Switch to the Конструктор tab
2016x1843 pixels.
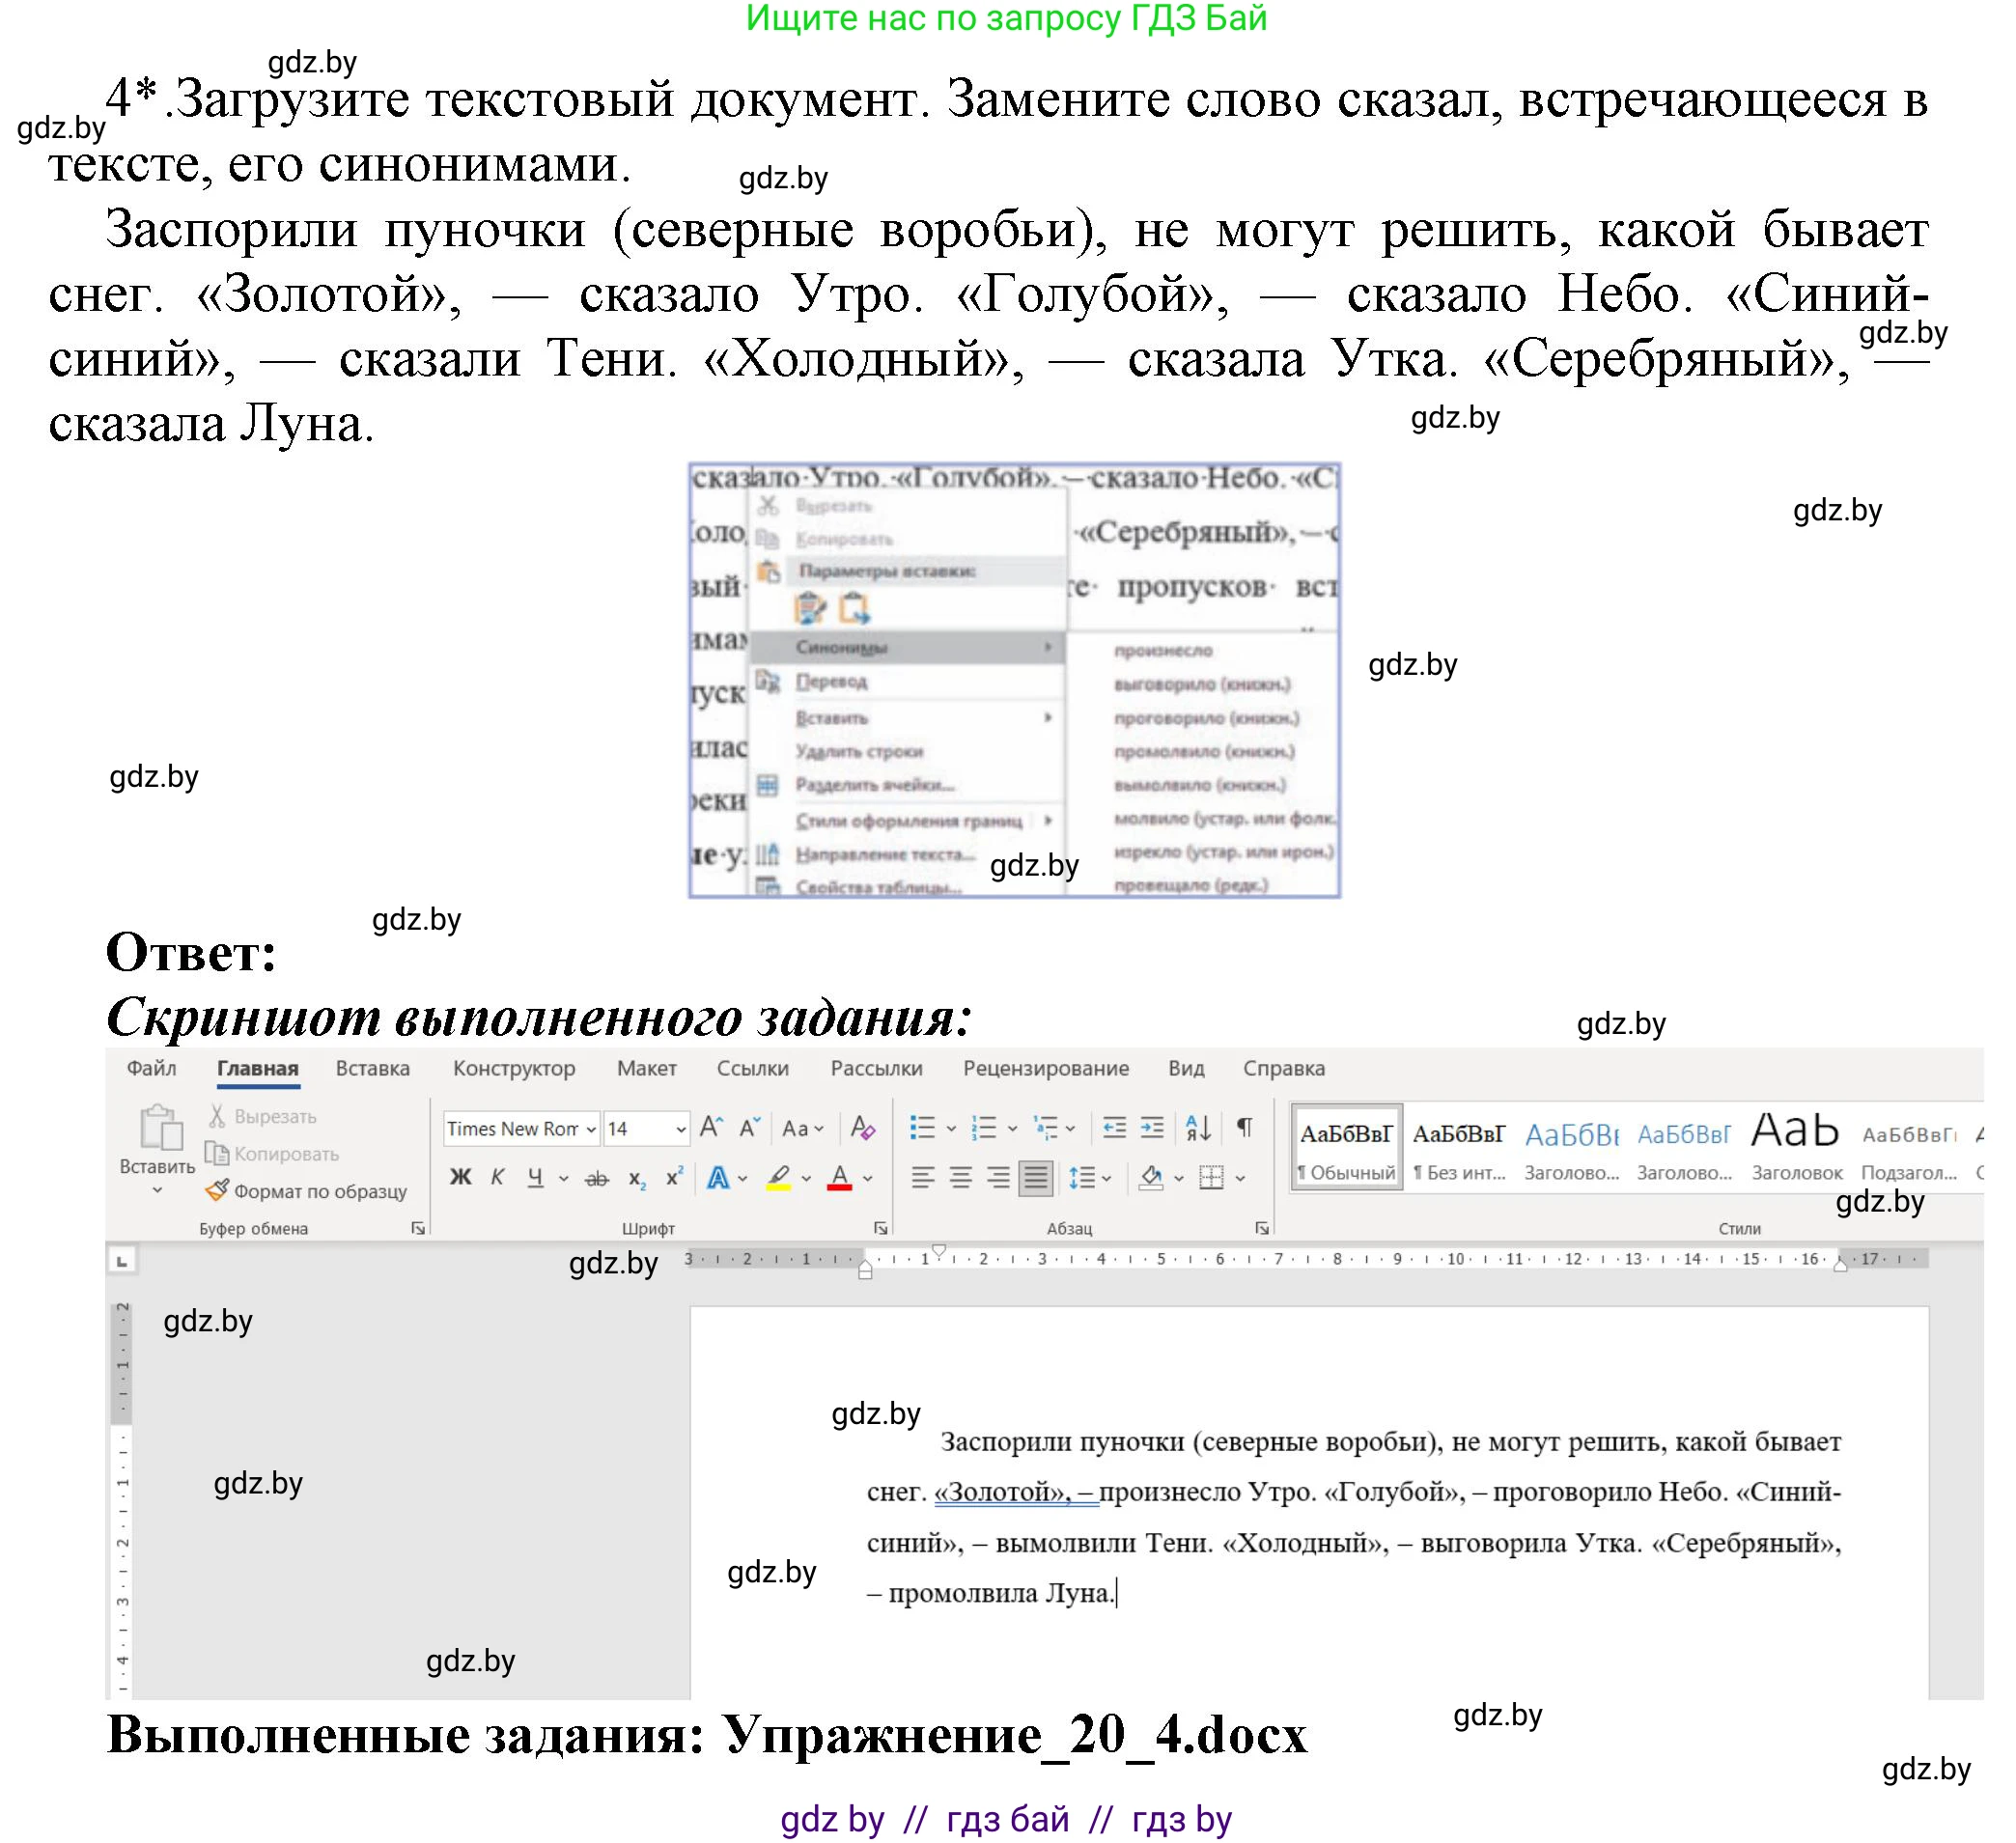[514, 1068]
